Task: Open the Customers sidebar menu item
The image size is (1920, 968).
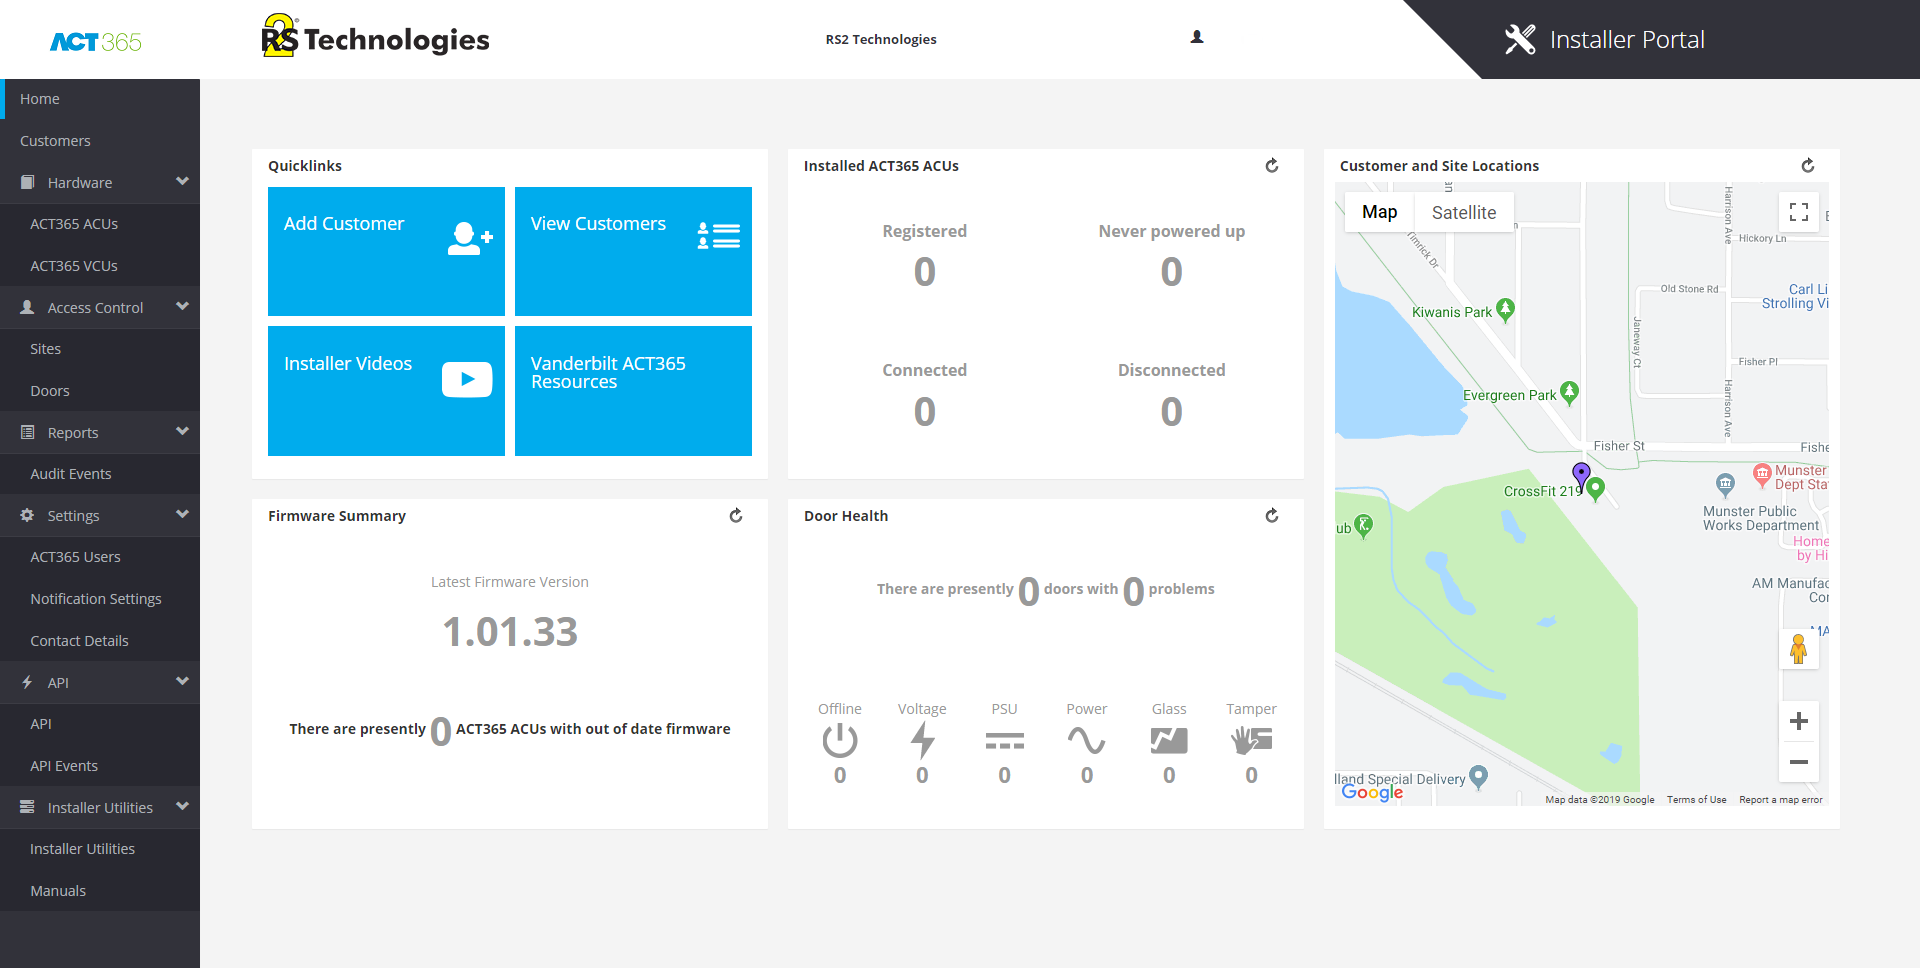Action: pos(55,141)
